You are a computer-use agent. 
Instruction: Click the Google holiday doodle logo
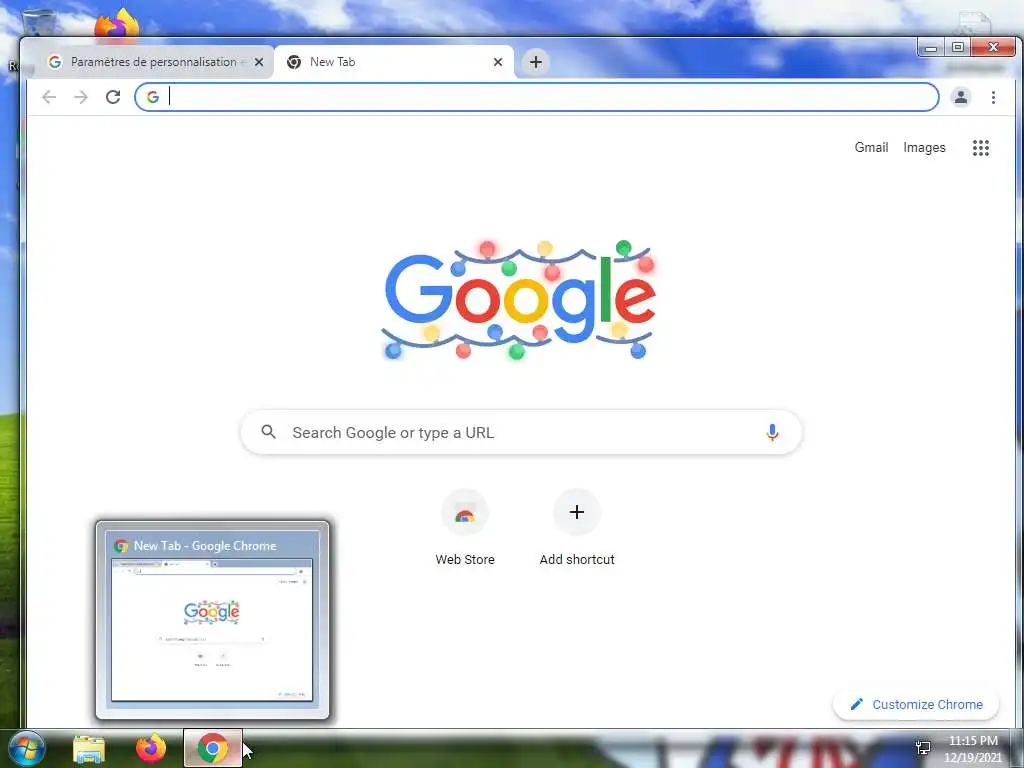coord(519,300)
